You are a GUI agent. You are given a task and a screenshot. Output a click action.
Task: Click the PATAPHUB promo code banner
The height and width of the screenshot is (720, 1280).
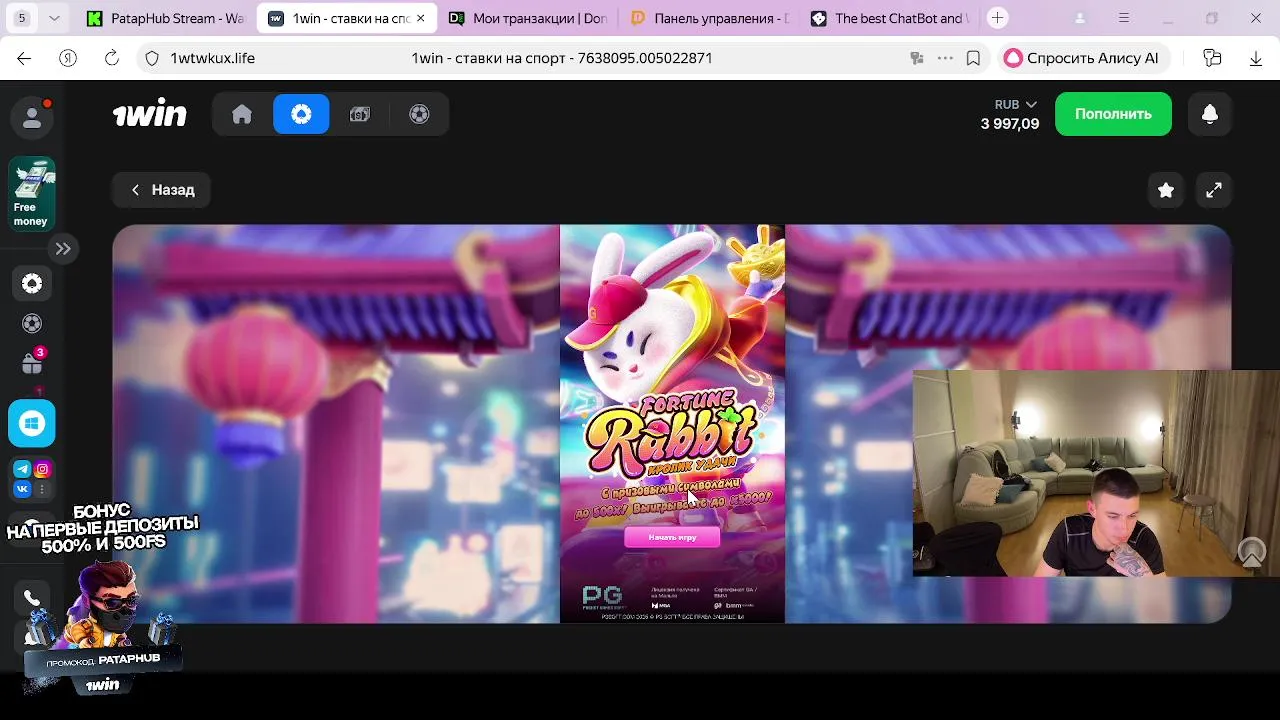[102, 661]
